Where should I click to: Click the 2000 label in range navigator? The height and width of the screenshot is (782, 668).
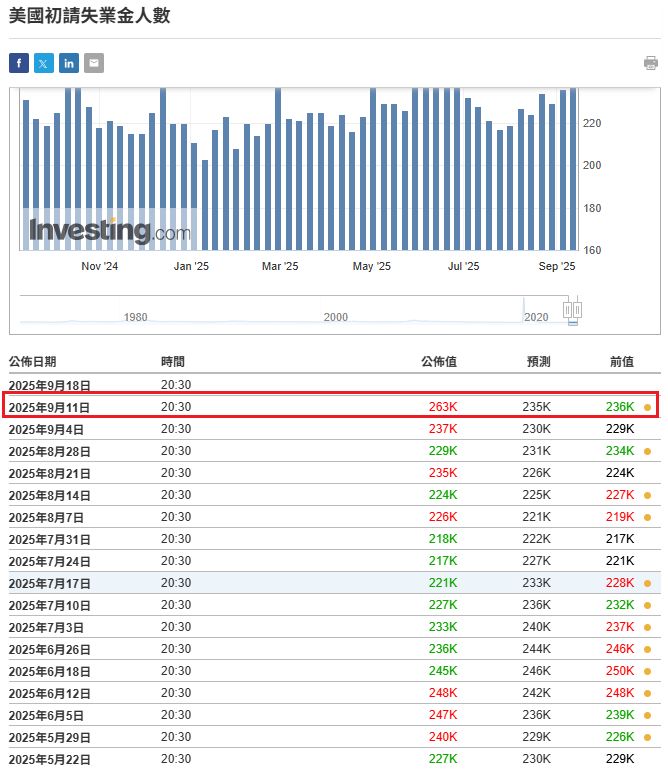pos(336,317)
